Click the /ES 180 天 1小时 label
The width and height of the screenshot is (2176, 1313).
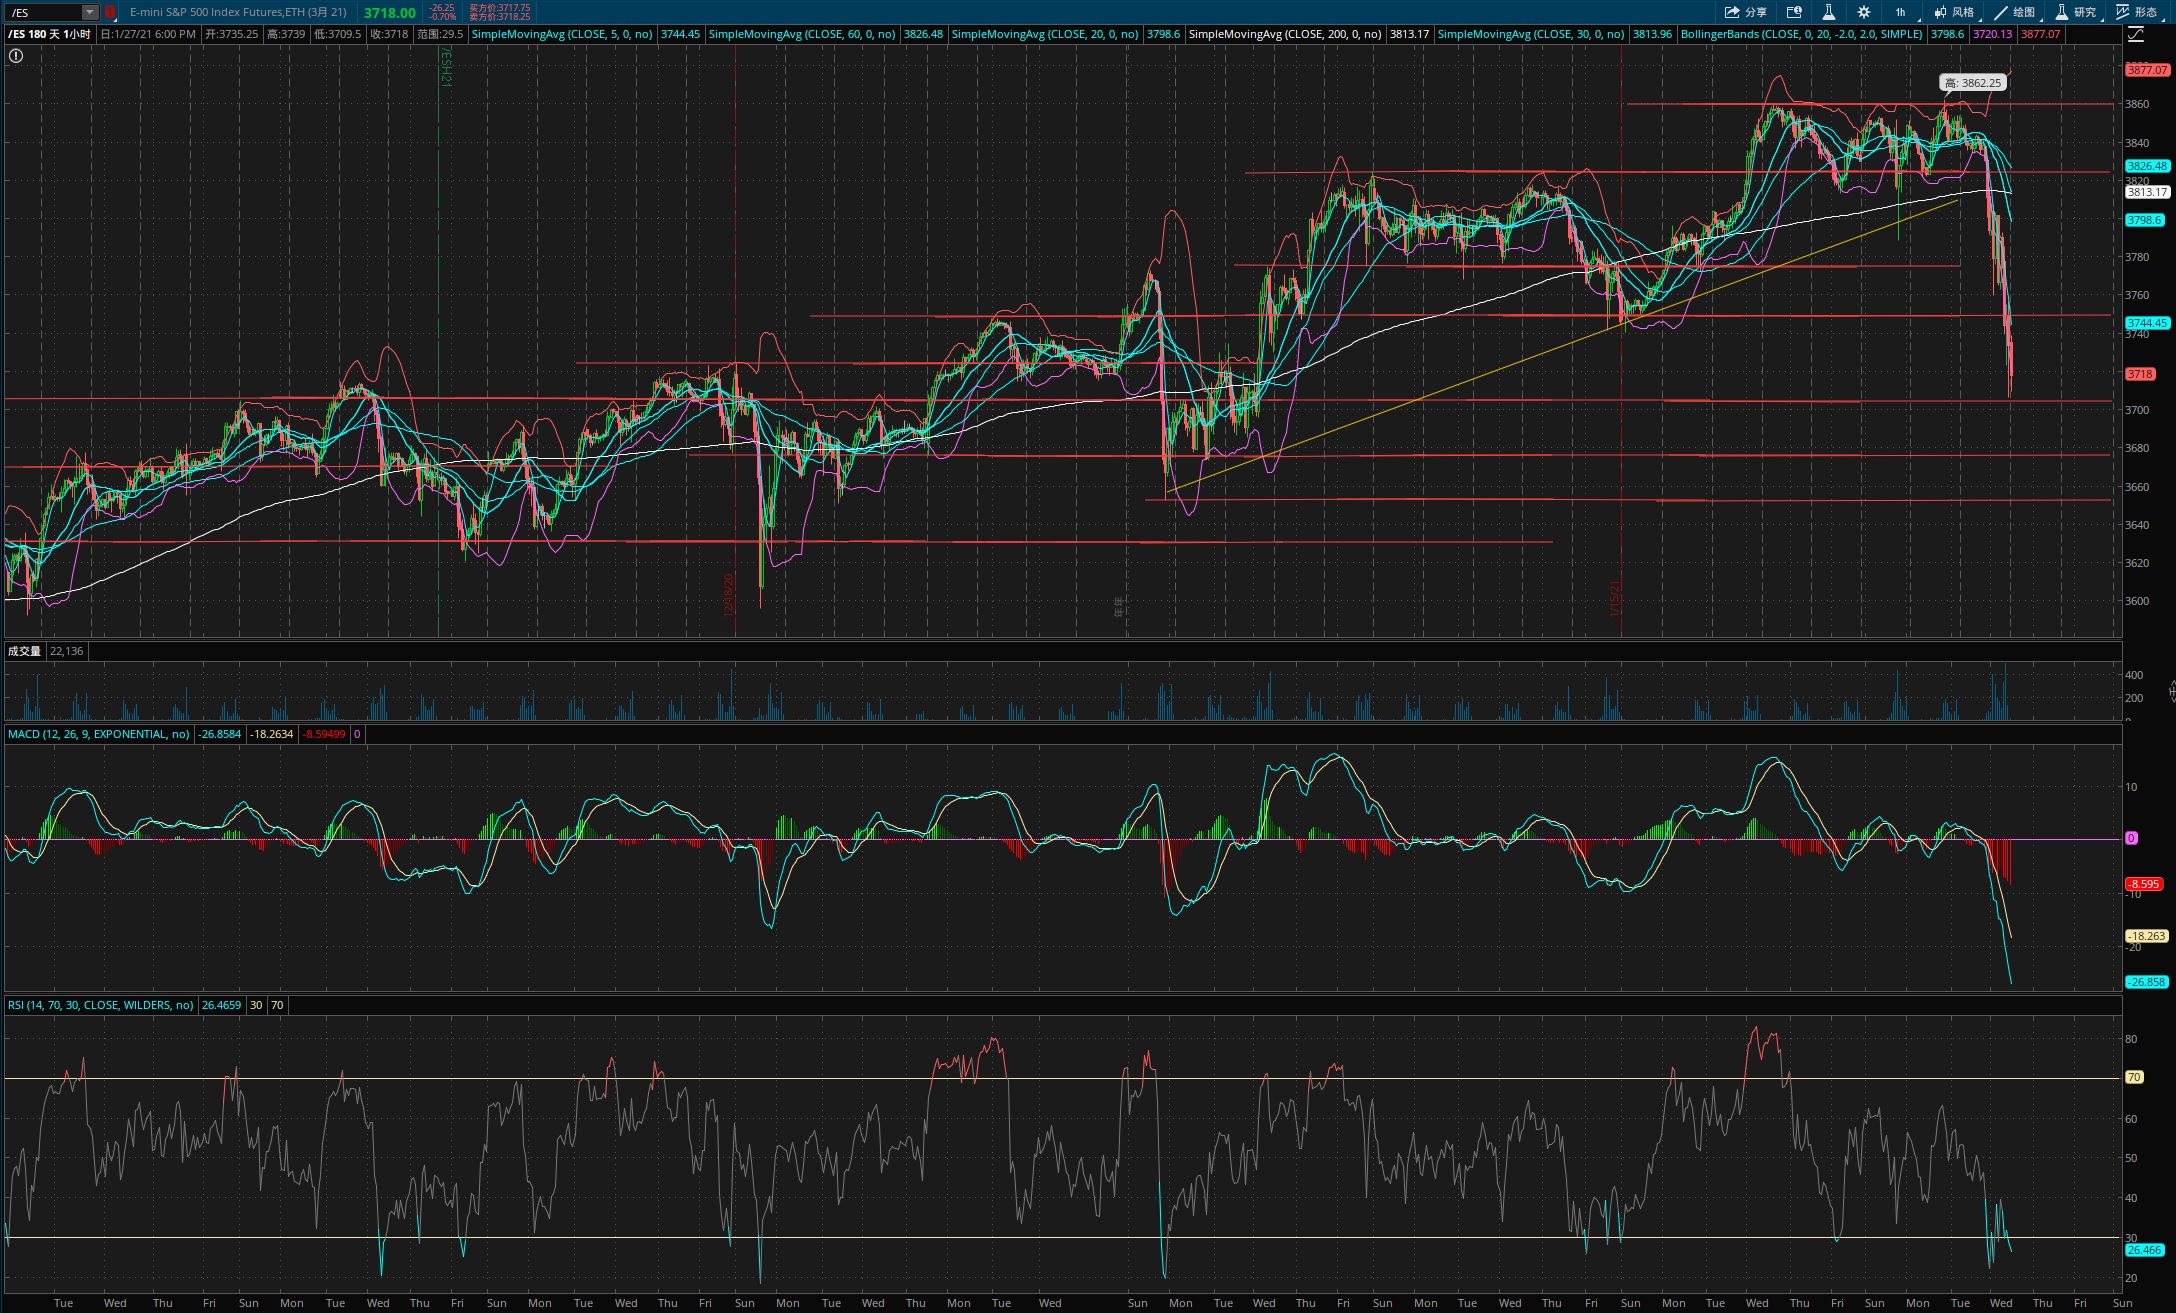click(50, 34)
